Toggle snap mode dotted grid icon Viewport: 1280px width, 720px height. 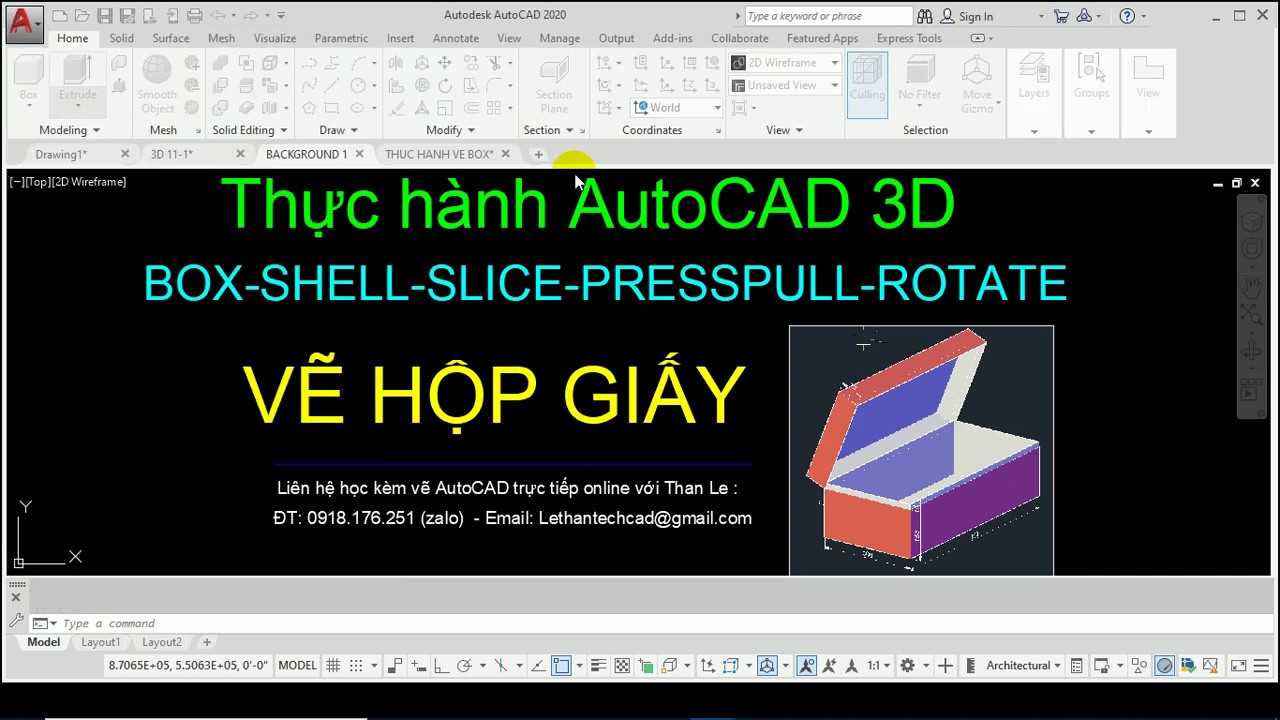[x=356, y=666]
